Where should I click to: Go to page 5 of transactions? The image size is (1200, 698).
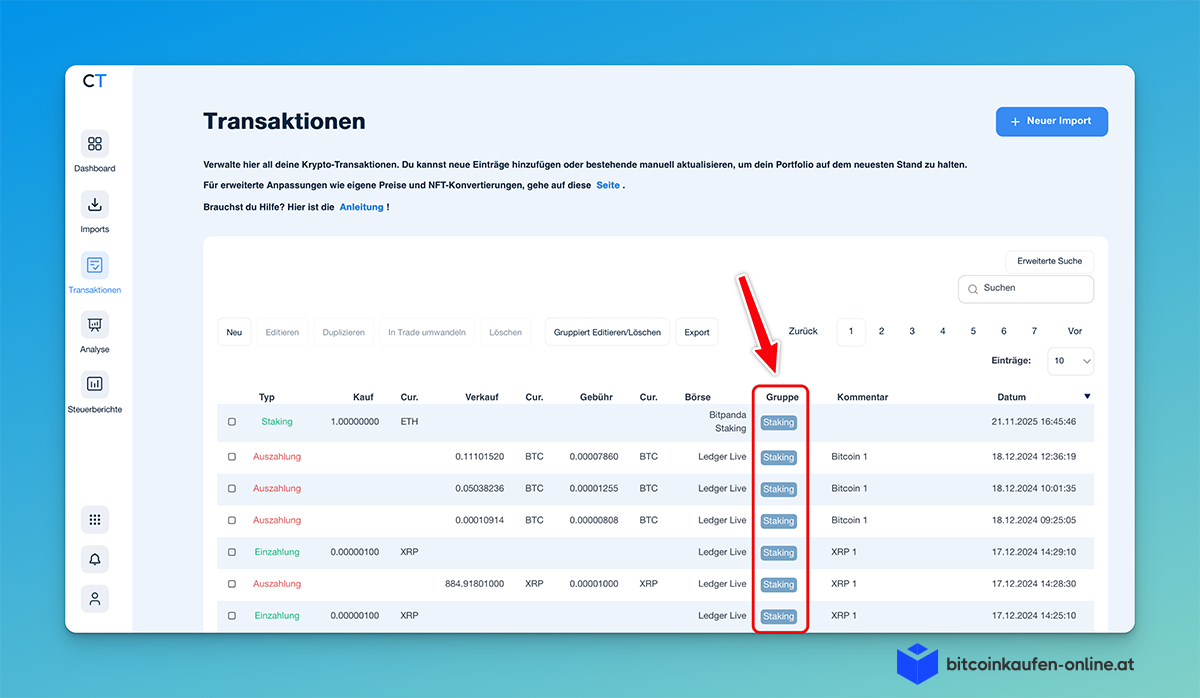[973, 332]
